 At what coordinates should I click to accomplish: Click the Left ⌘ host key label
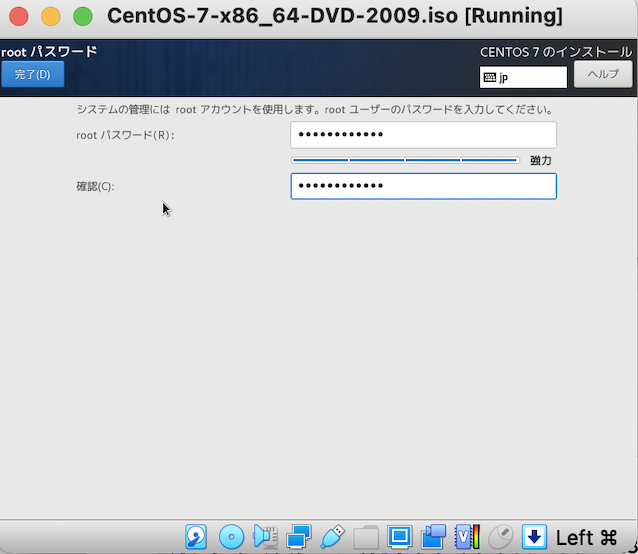(586, 537)
